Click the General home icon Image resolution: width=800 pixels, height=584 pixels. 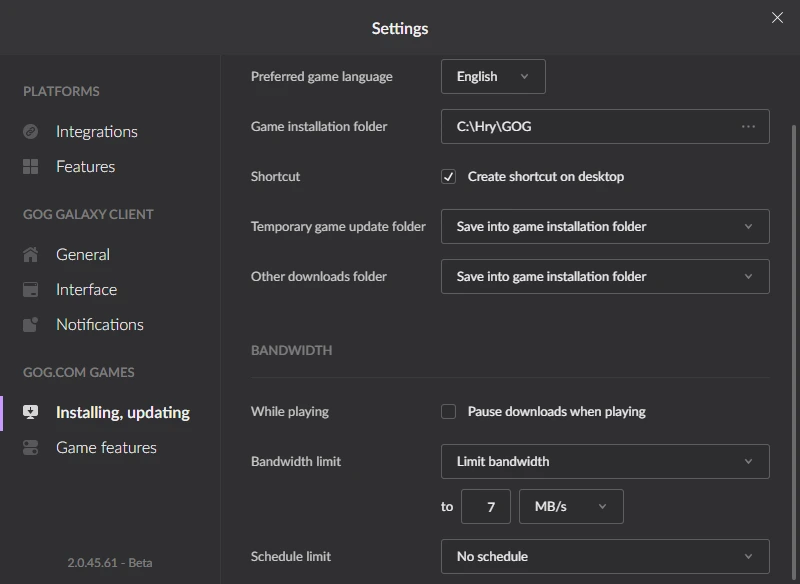(x=31, y=255)
